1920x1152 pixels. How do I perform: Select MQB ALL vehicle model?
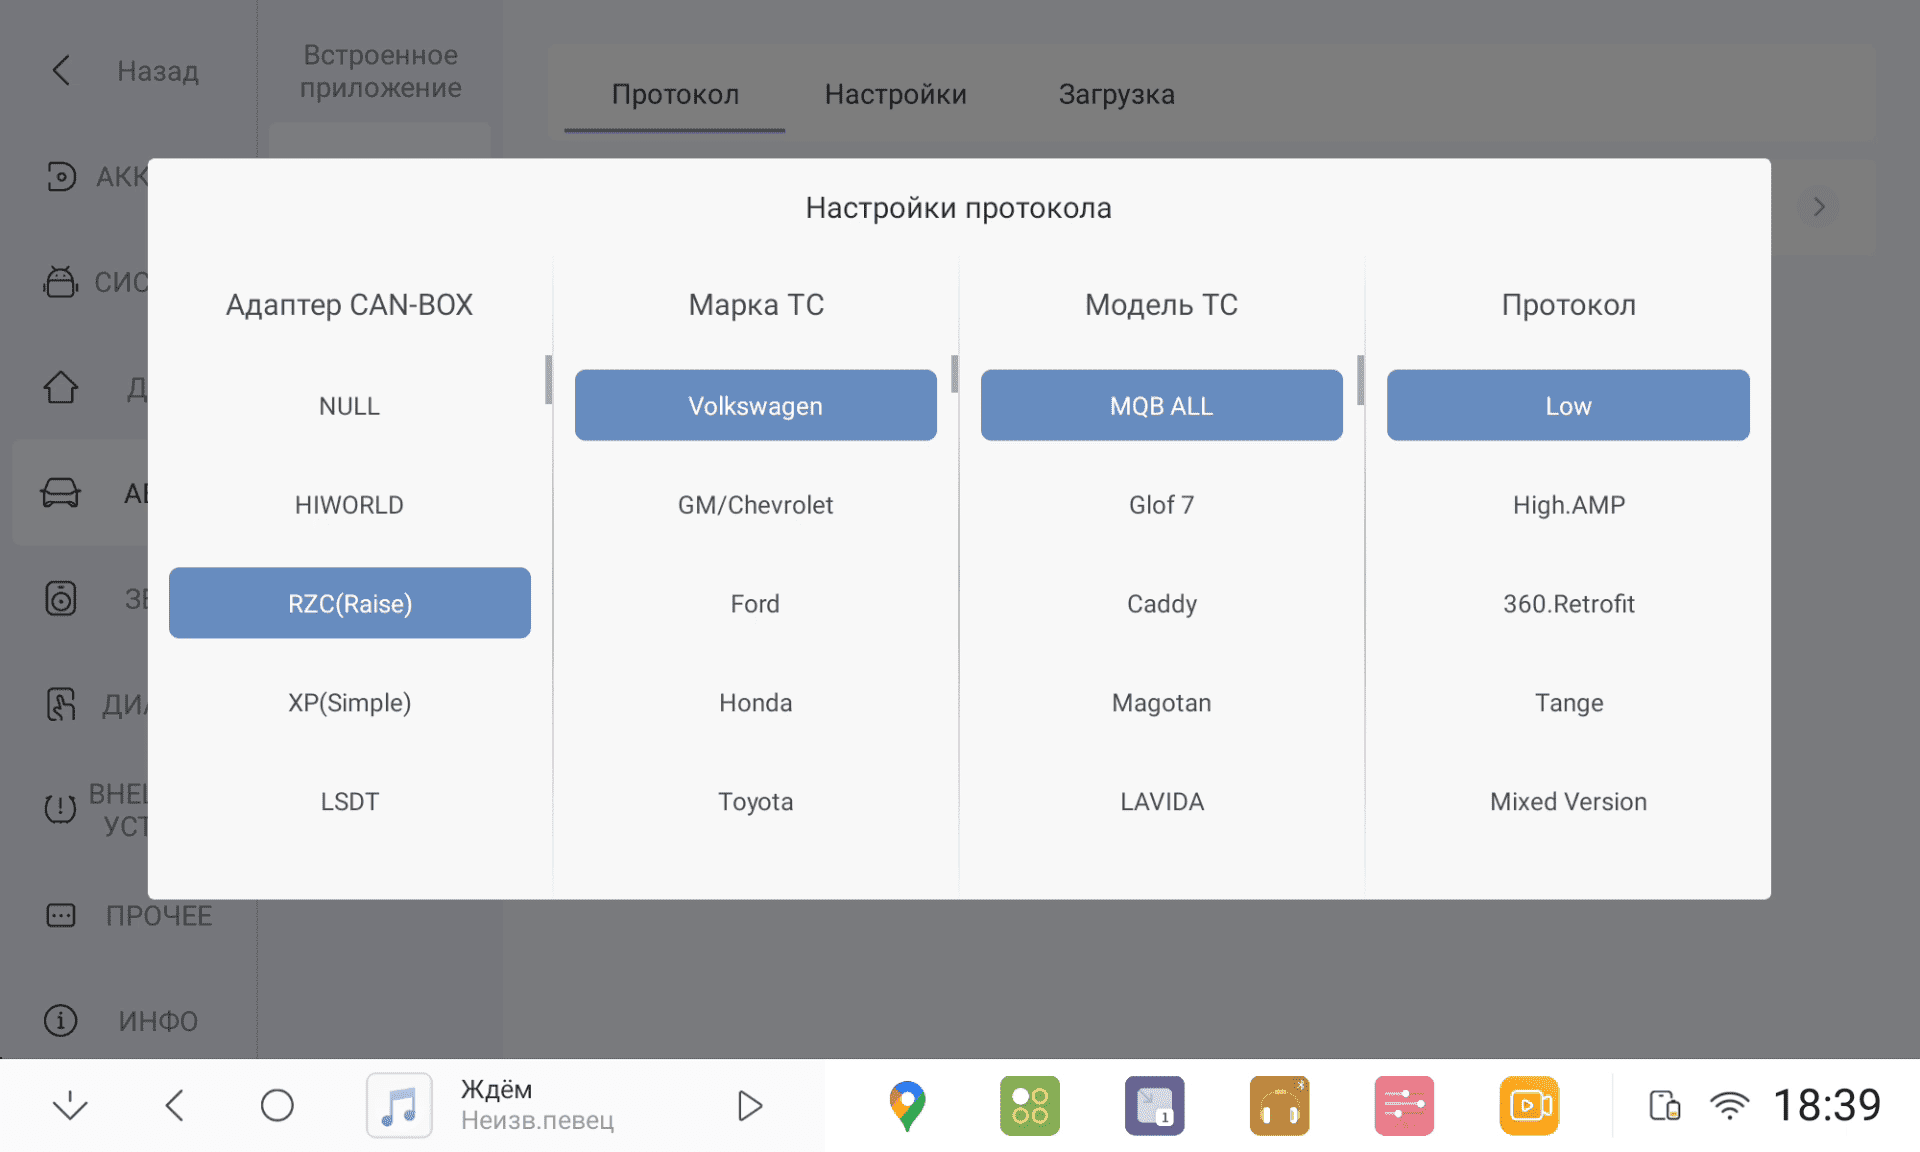[x=1161, y=405]
